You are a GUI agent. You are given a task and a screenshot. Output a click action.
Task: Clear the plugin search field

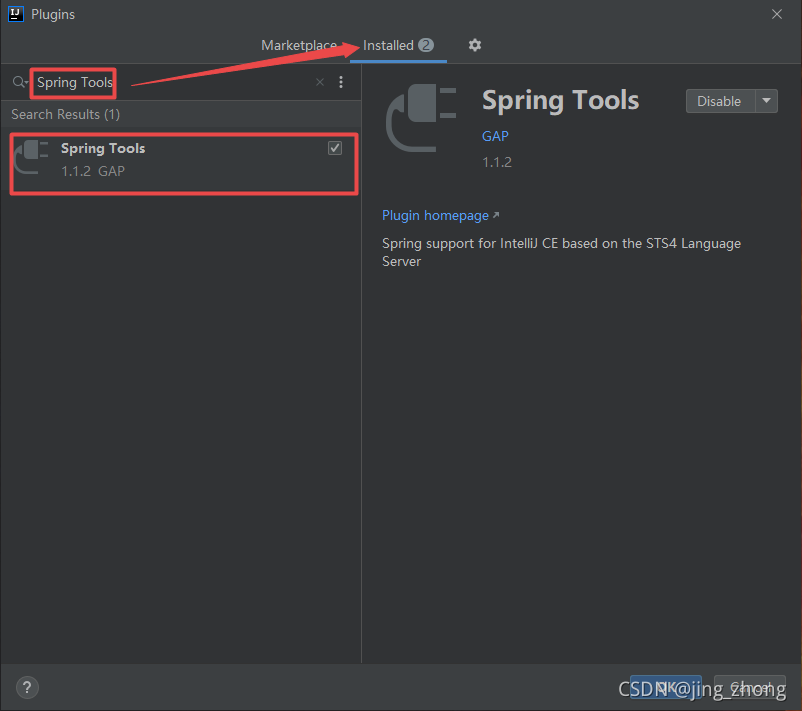pos(320,82)
